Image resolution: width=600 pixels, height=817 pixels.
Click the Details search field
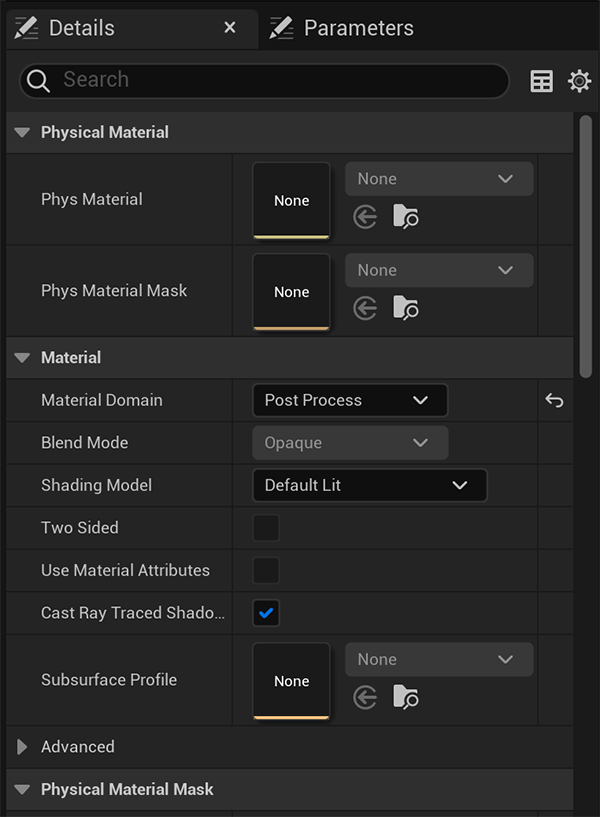pos(270,81)
